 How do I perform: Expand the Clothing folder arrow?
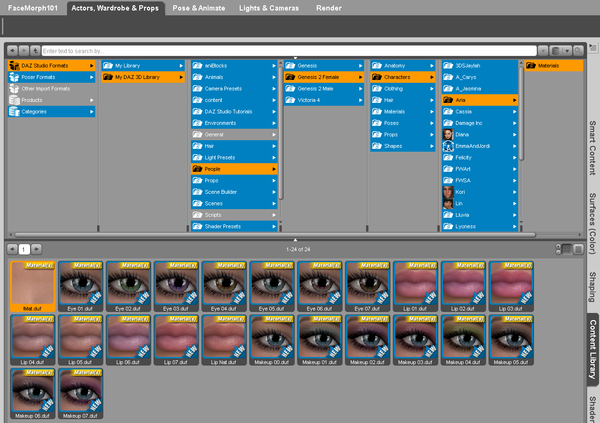pyautogui.click(x=432, y=89)
